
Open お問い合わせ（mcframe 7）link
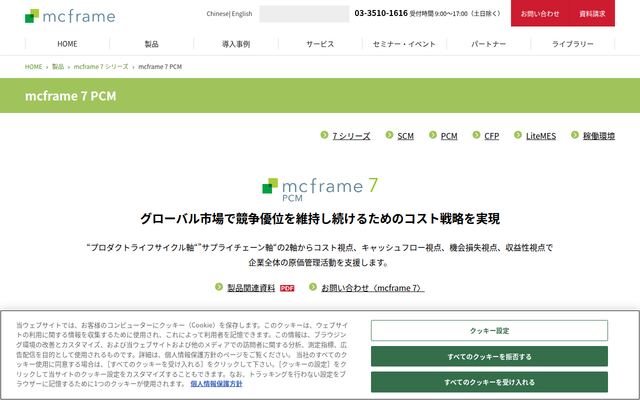point(373,288)
